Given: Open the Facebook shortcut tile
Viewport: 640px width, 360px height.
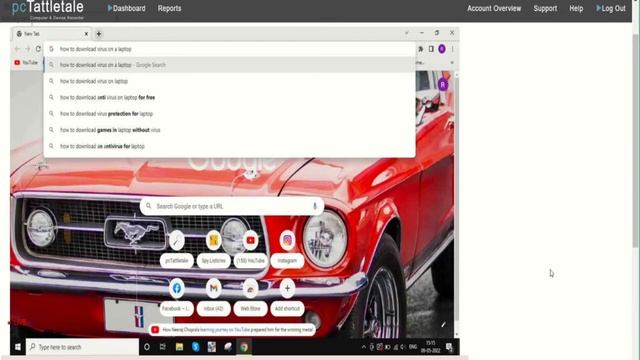Looking at the screenshot, I should (177, 297).
